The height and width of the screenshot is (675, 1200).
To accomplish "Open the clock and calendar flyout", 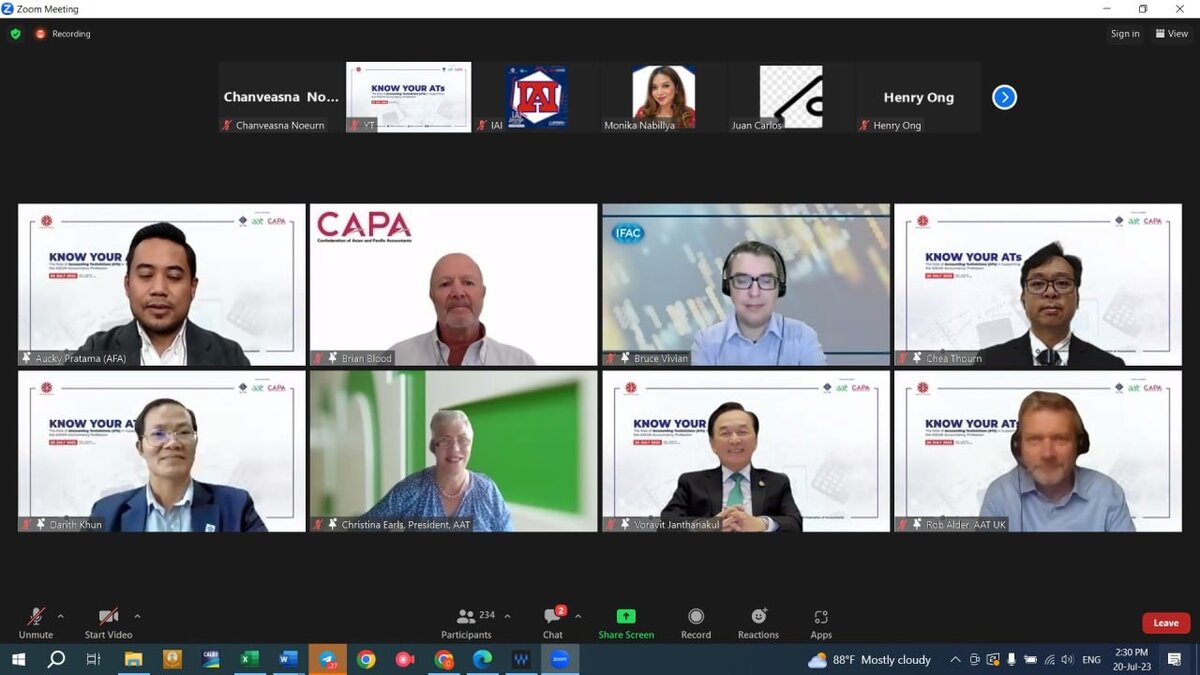I will pyautogui.click(x=1132, y=659).
